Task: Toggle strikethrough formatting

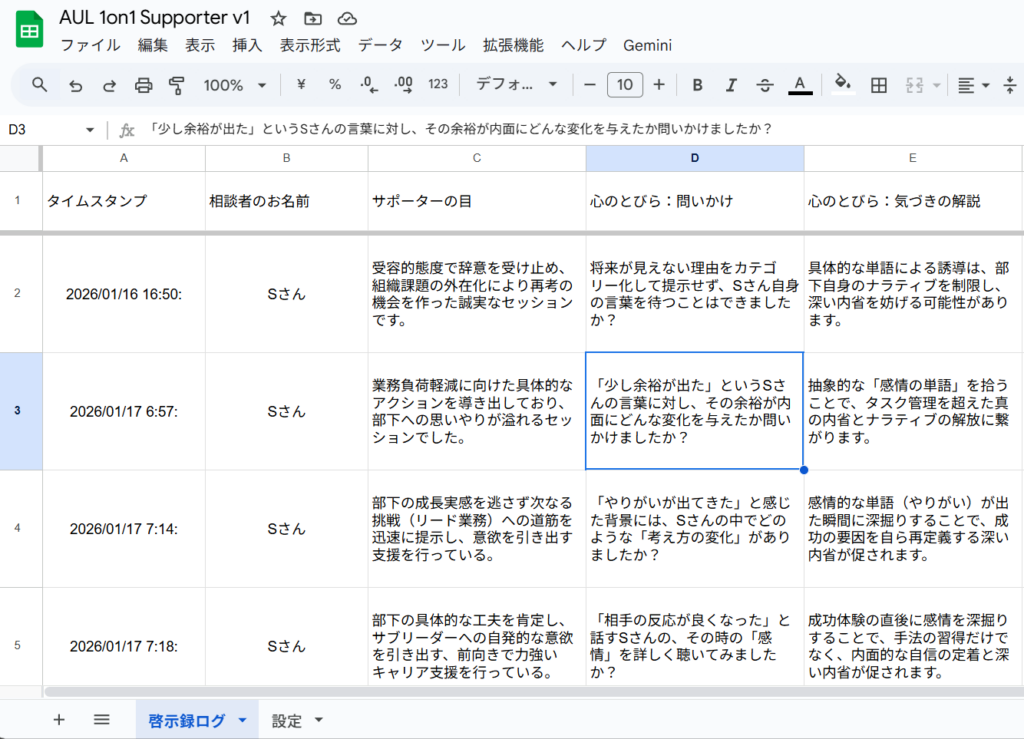Action: tap(765, 85)
